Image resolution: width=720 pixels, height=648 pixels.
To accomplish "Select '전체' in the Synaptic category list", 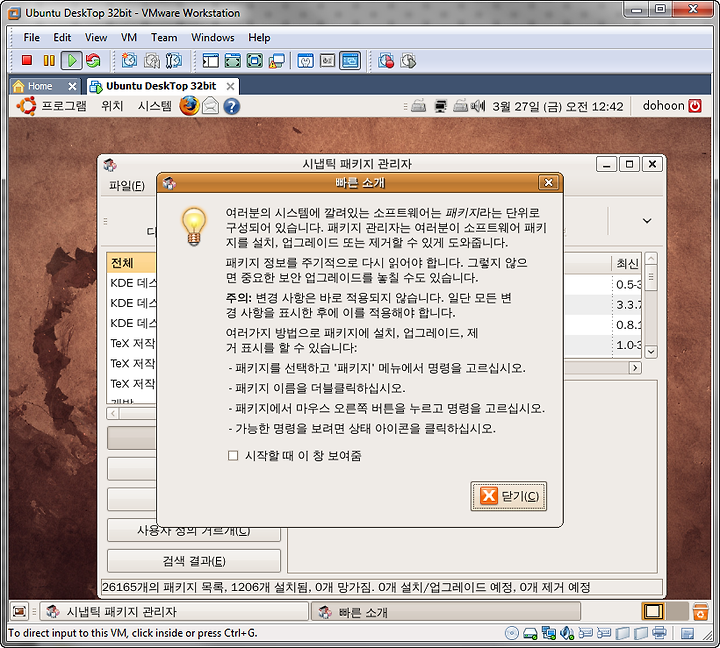I will point(131,263).
